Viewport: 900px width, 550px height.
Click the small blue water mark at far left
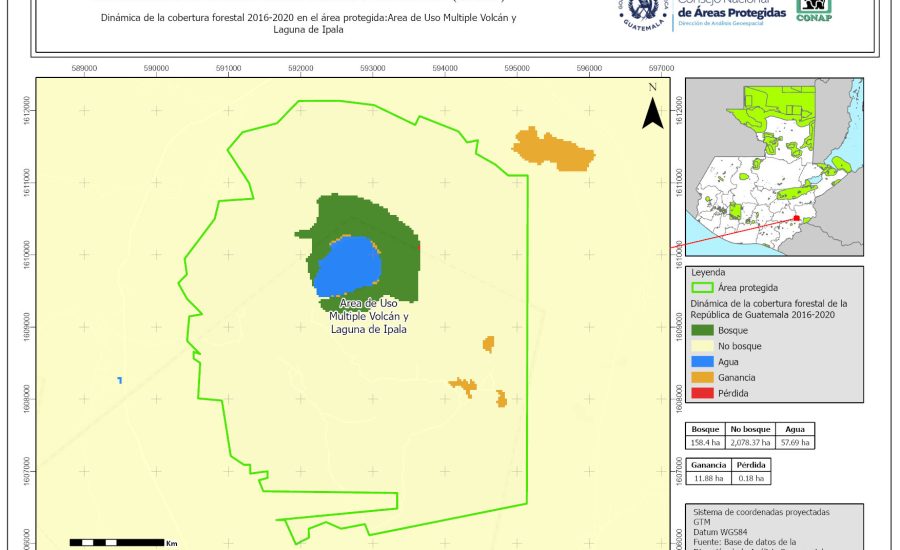pyautogui.click(x=119, y=380)
